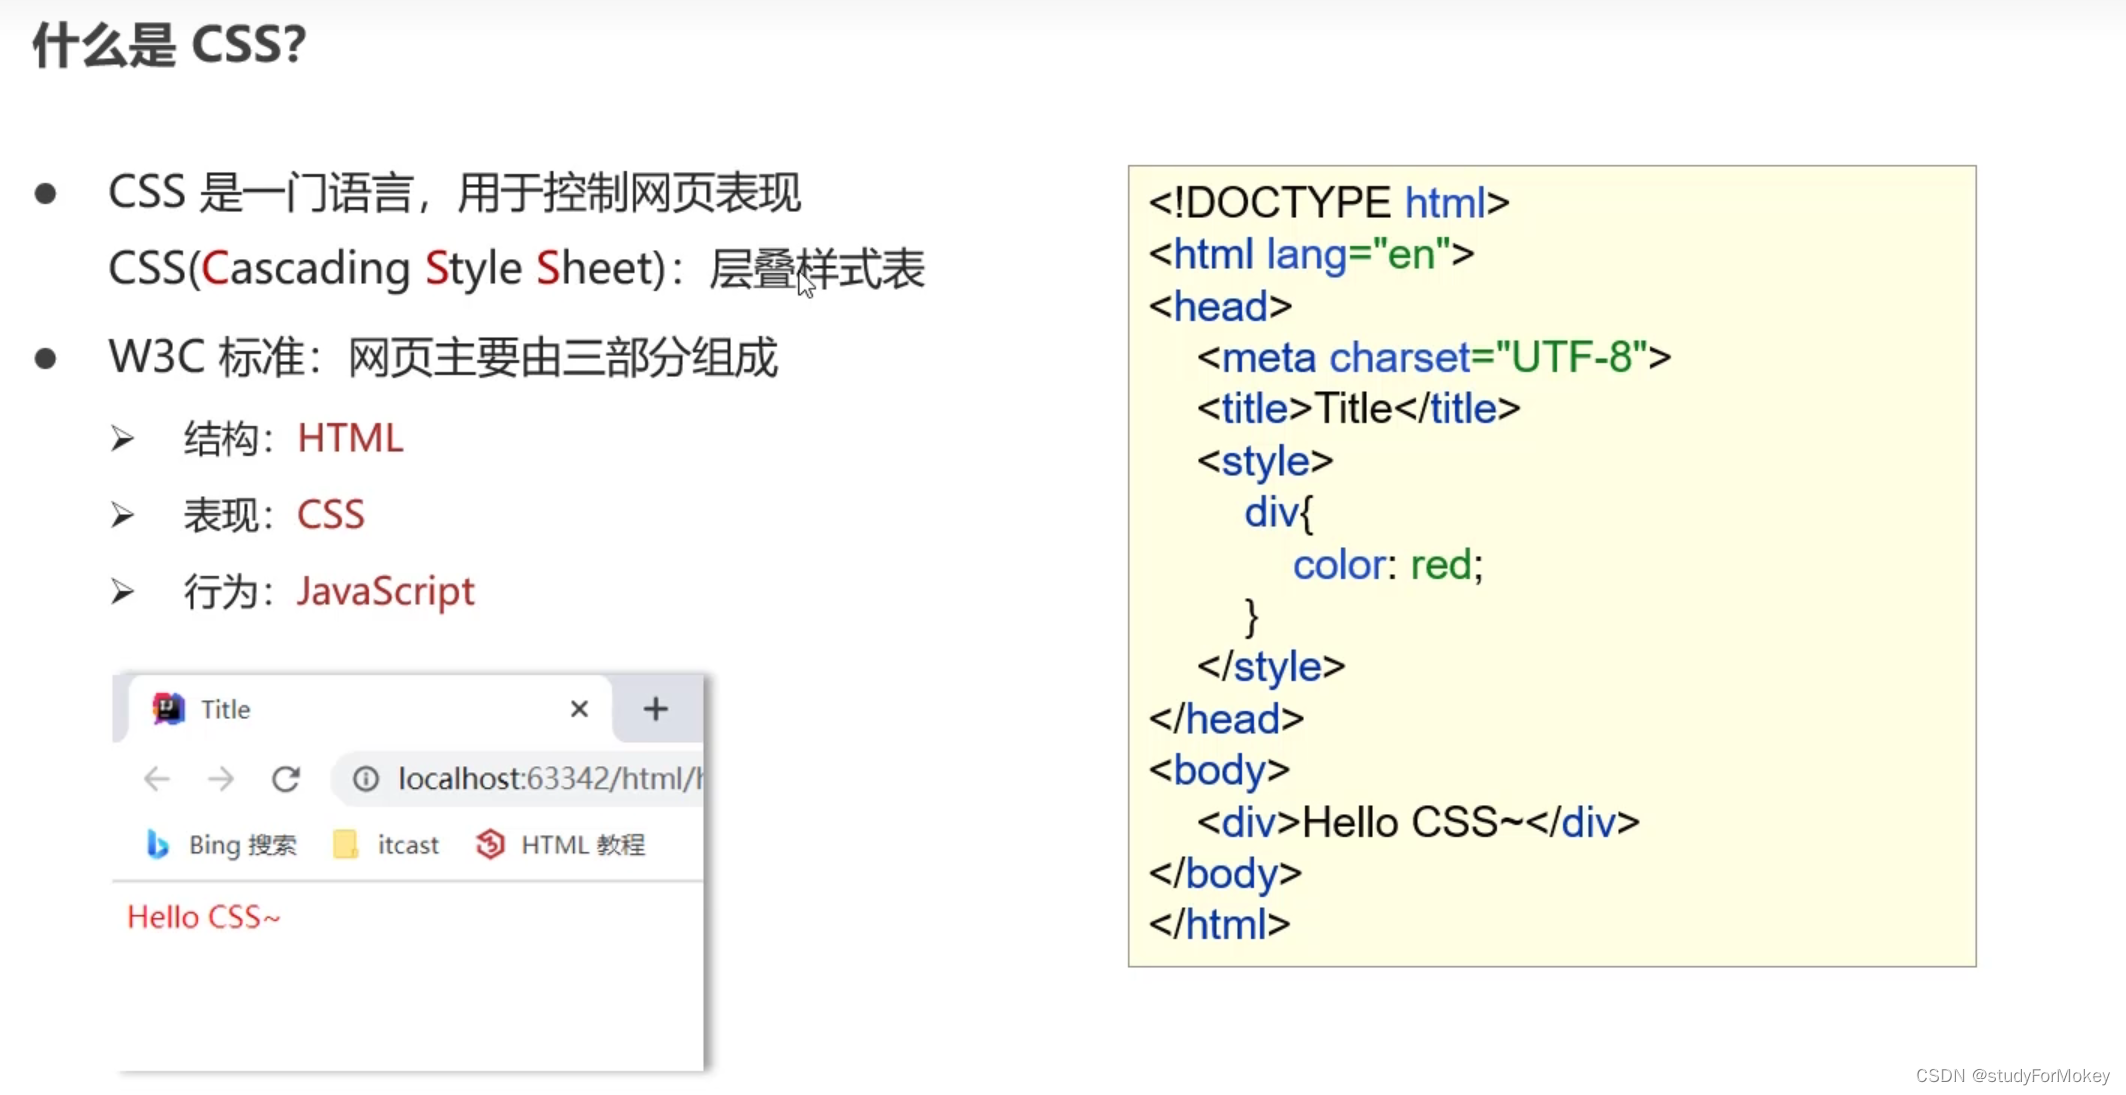
Task: Click the opening <body> tag line
Action: [1219, 770]
